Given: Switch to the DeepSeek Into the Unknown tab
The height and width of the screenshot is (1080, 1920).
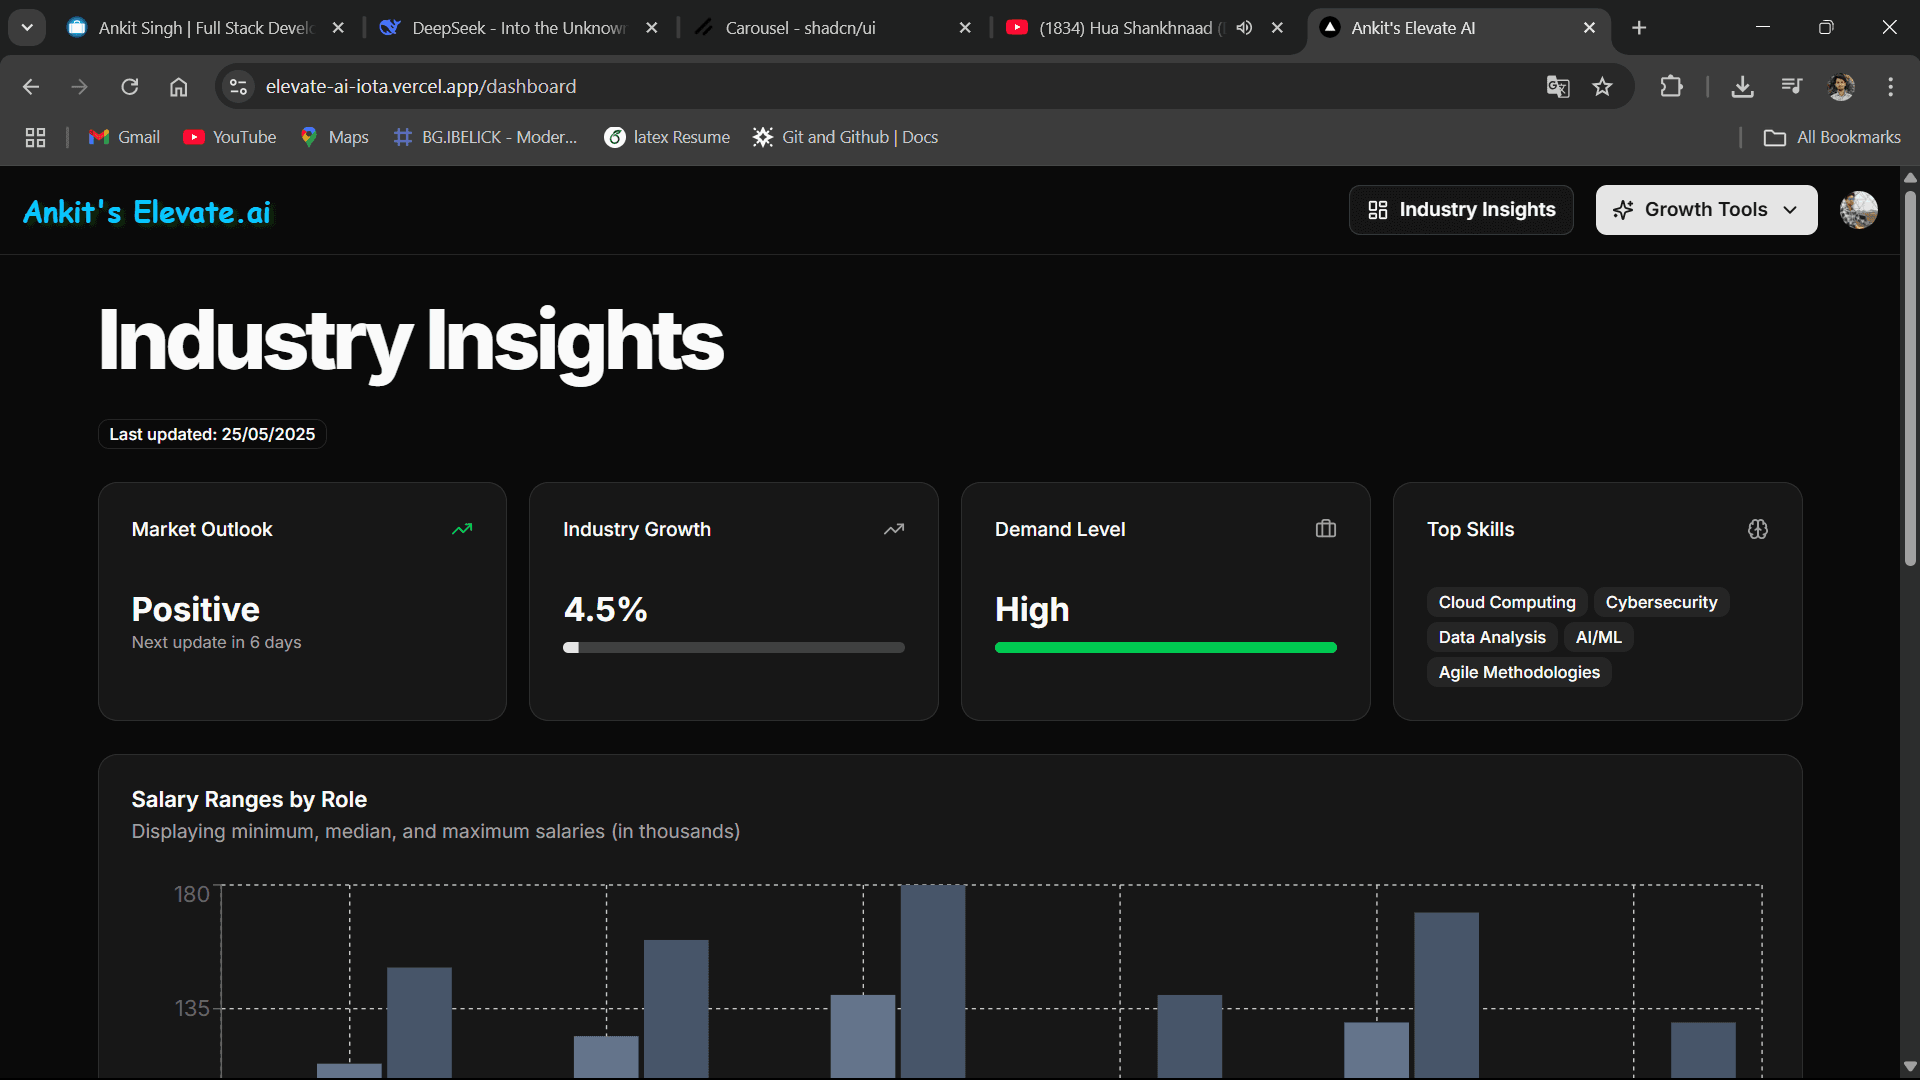Looking at the screenshot, I should click(518, 28).
